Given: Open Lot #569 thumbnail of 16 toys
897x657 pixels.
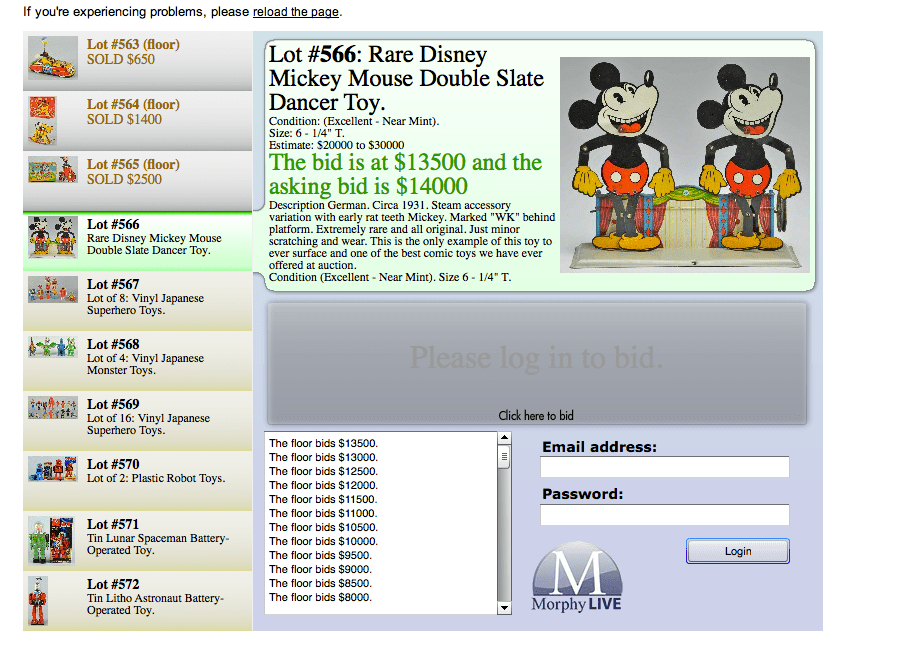Looking at the screenshot, I should coord(53,407).
